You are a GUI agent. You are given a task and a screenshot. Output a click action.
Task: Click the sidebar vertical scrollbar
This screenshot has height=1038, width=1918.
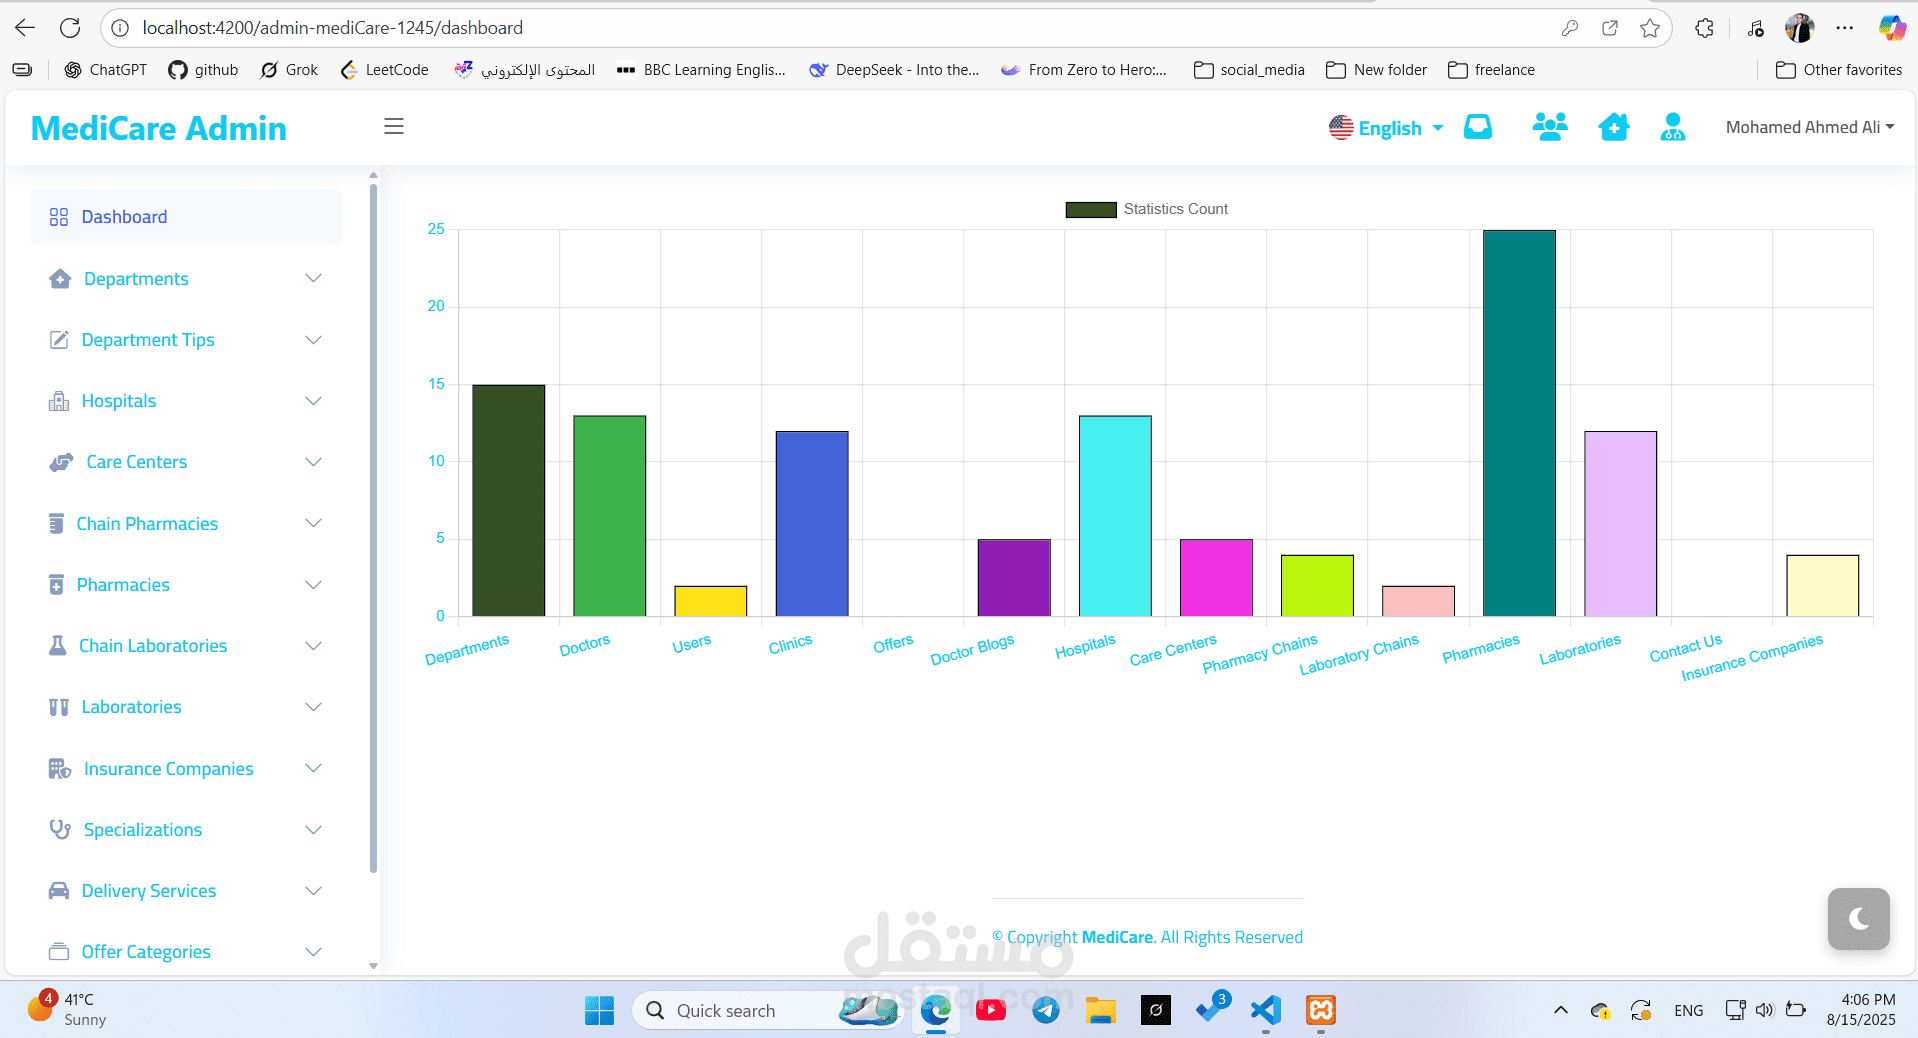pos(374,528)
